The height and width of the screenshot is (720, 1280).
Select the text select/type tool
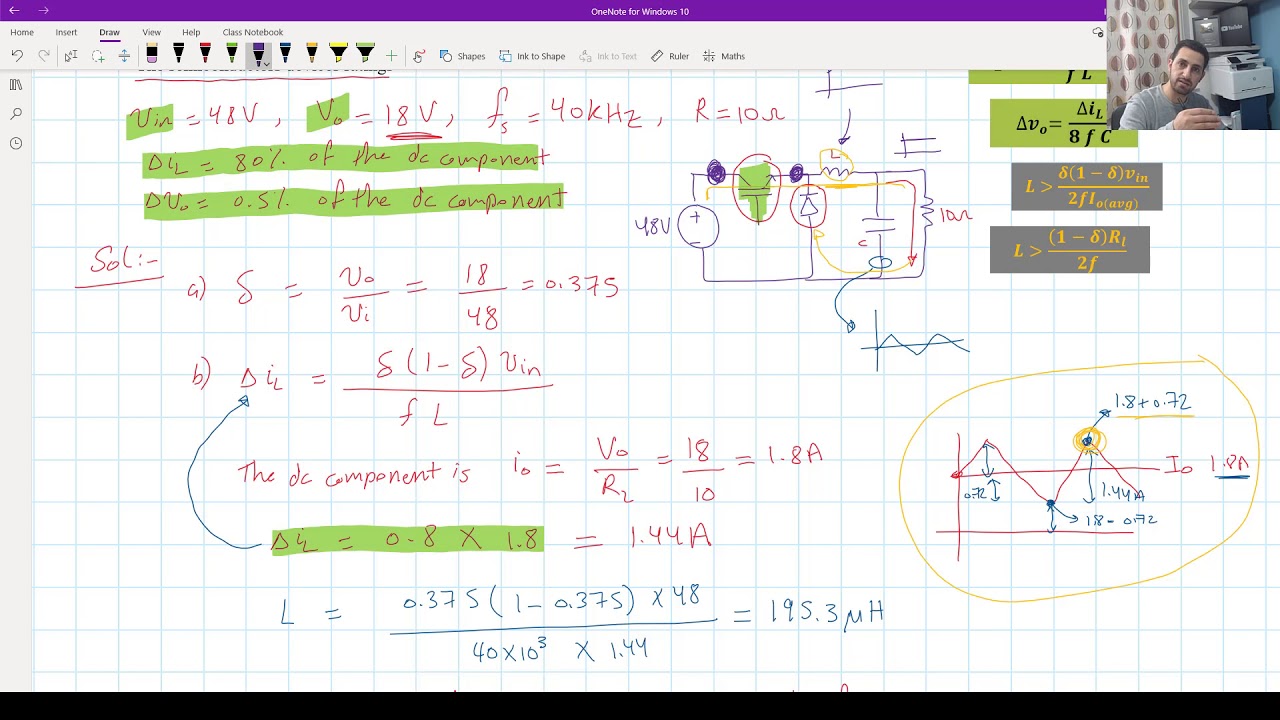[x=70, y=56]
